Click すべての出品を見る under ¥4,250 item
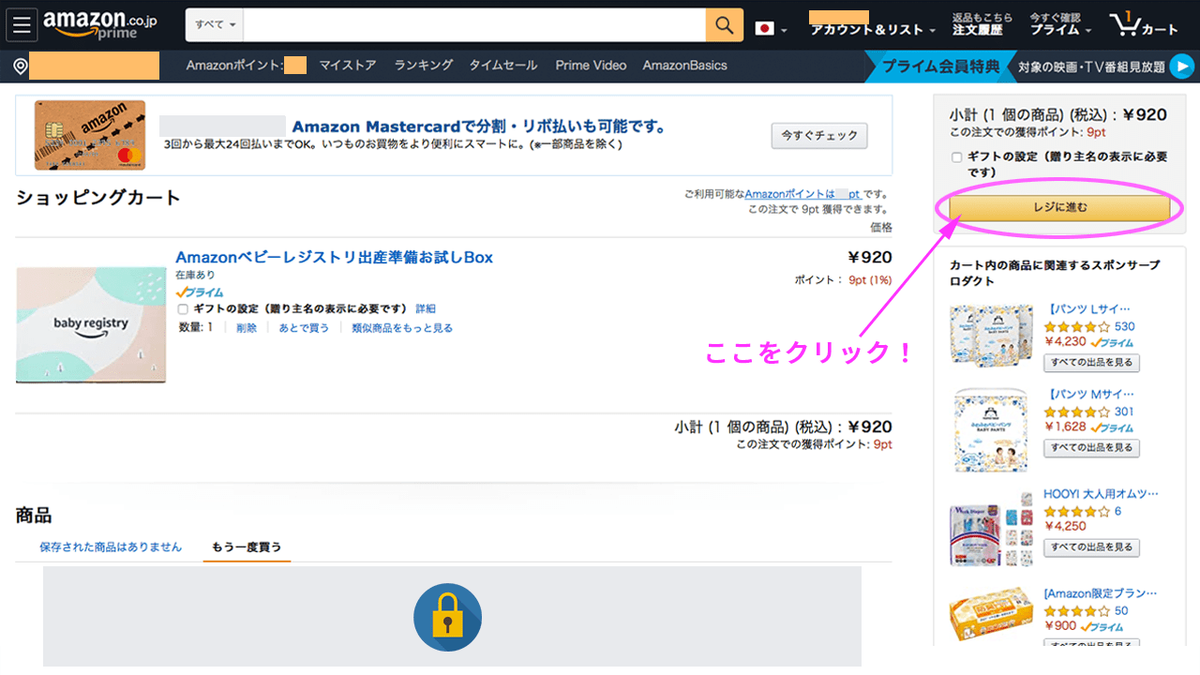 [x=1091, y=547]
